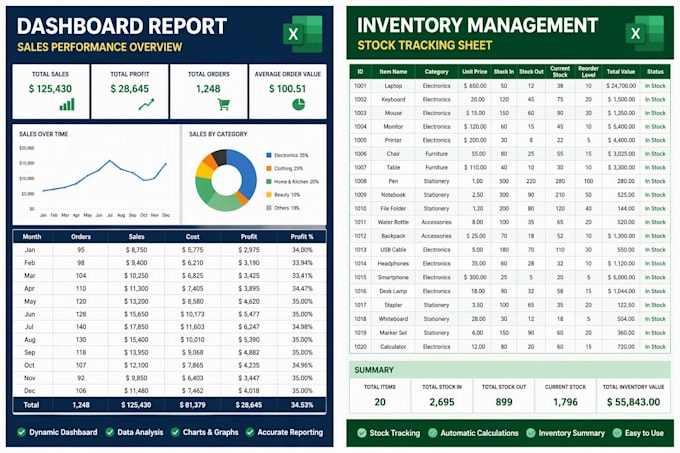
Task: Click the Stock Tracking Sheet subtitle
Action: 425,45
